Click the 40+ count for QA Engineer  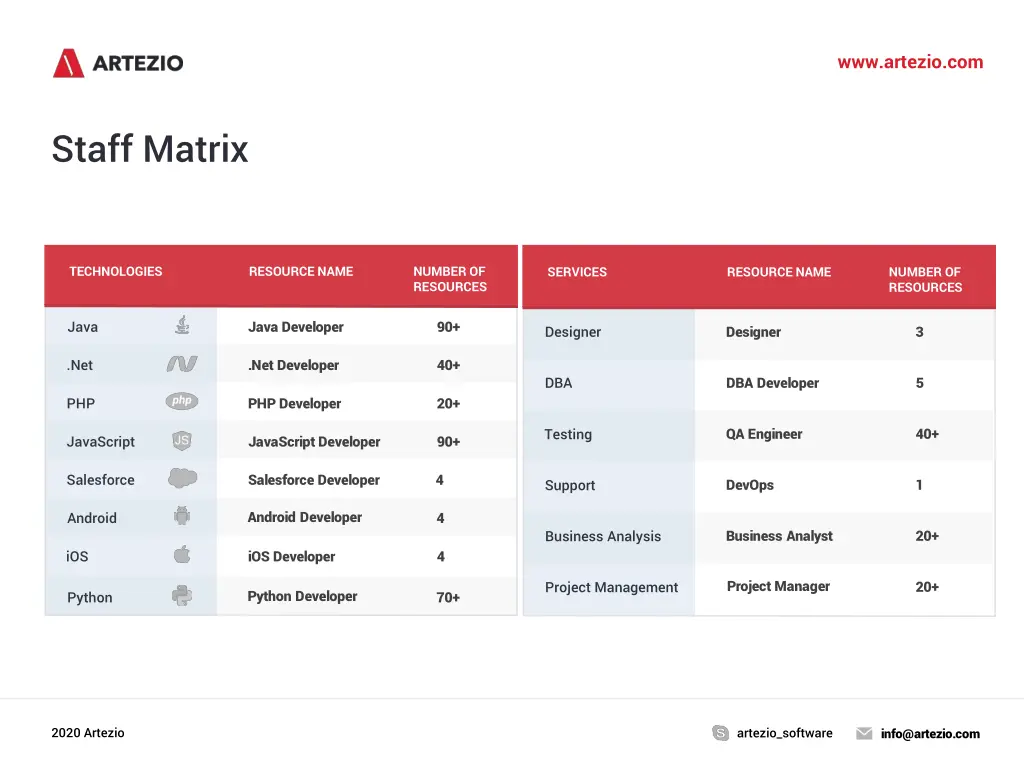point(927,434)
